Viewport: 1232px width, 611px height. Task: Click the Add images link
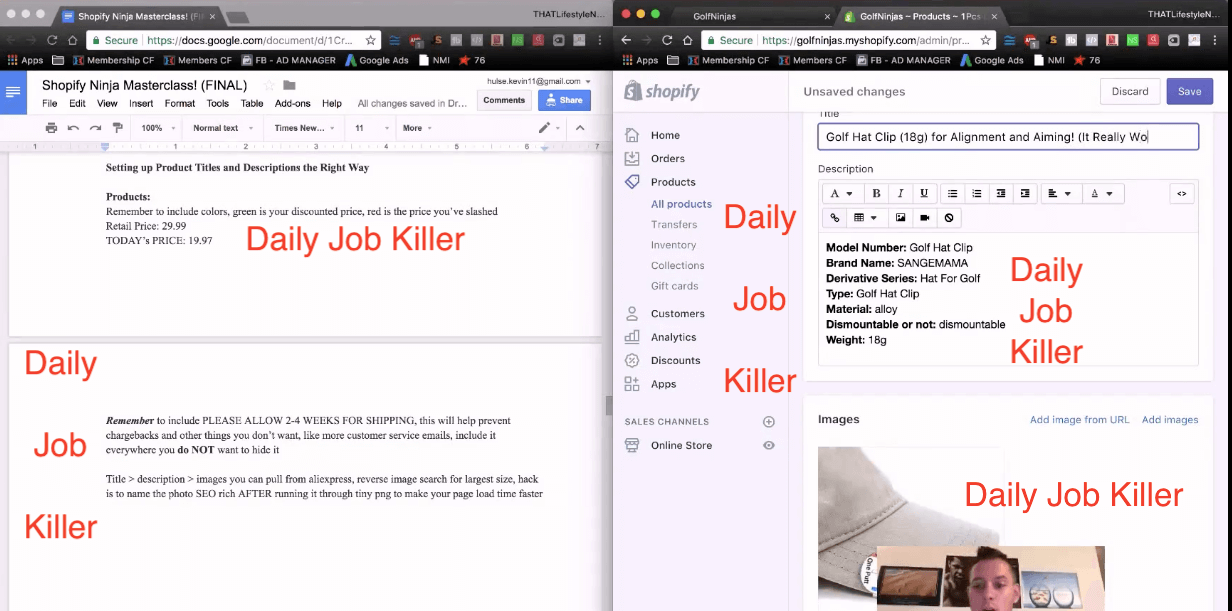tap(1170, 419)
